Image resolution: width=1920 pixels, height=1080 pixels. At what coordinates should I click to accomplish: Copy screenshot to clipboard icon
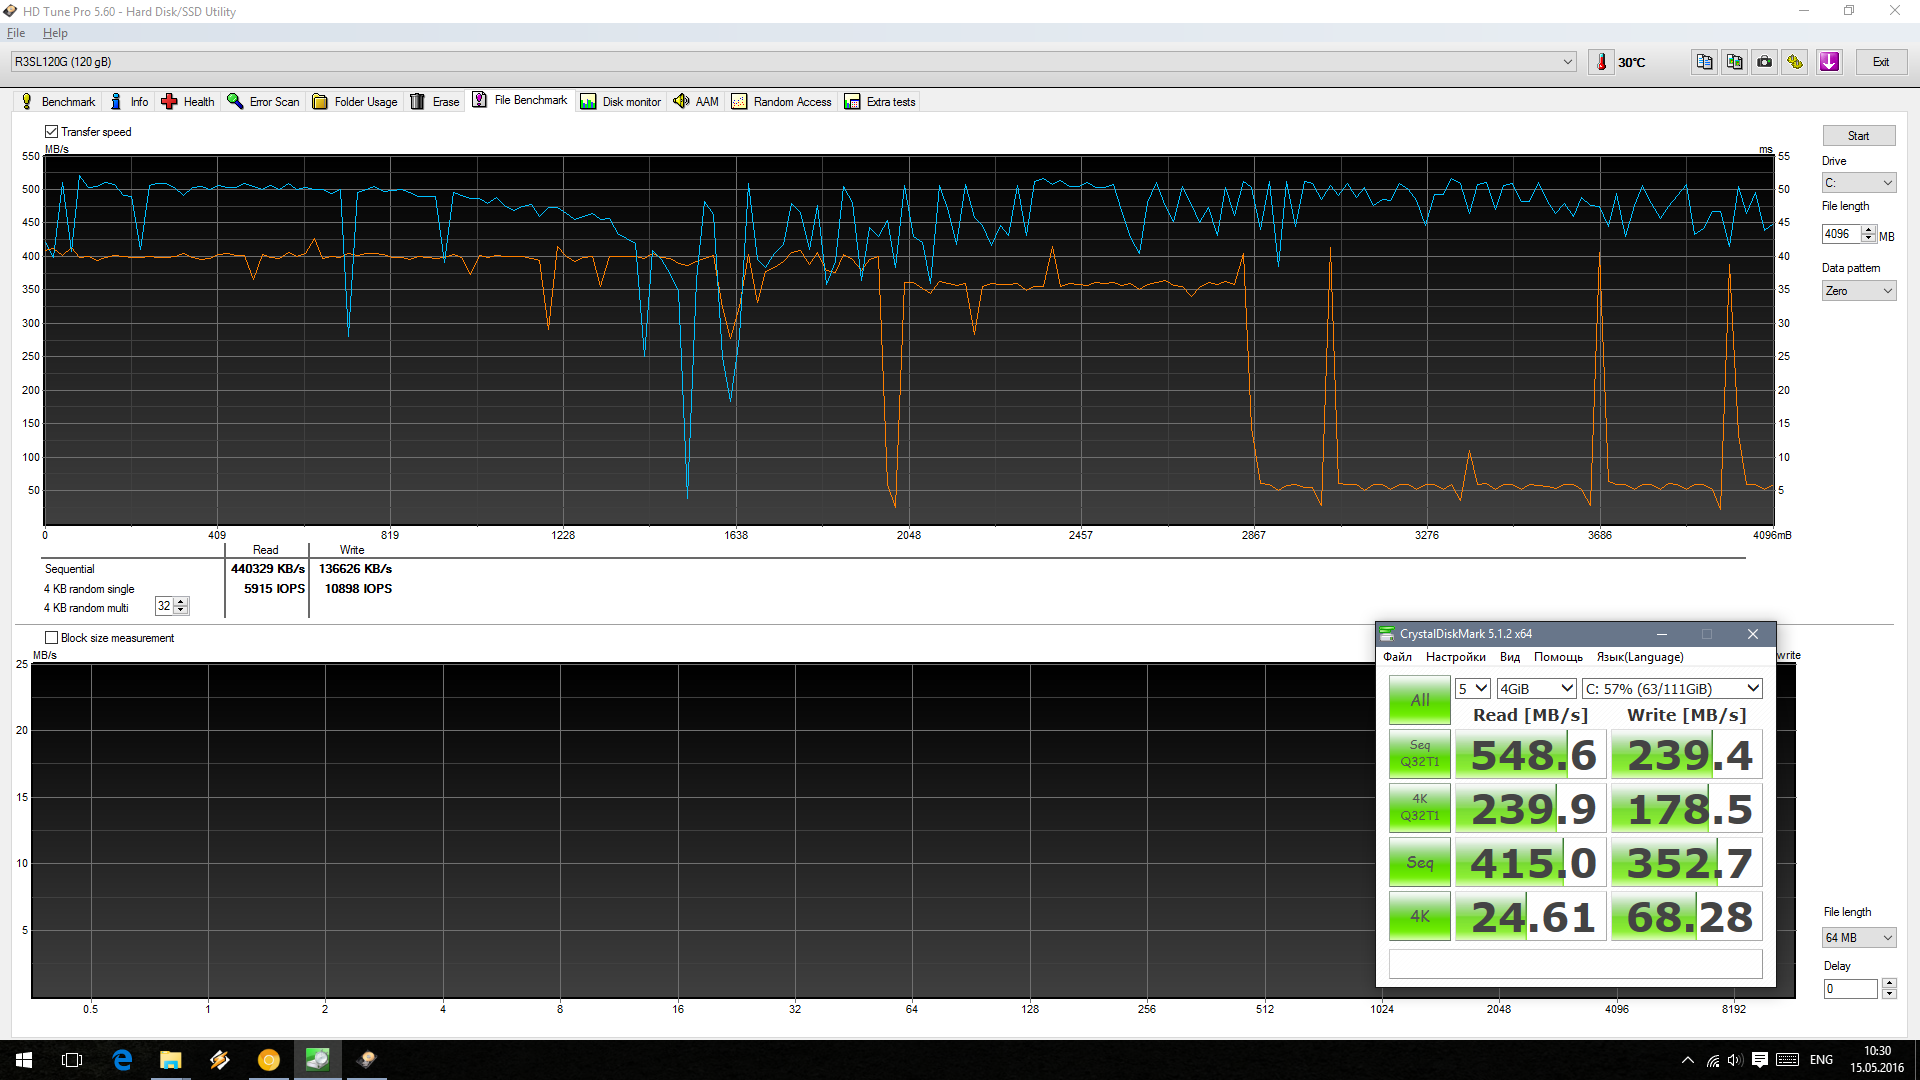(x=1734, y=62)
